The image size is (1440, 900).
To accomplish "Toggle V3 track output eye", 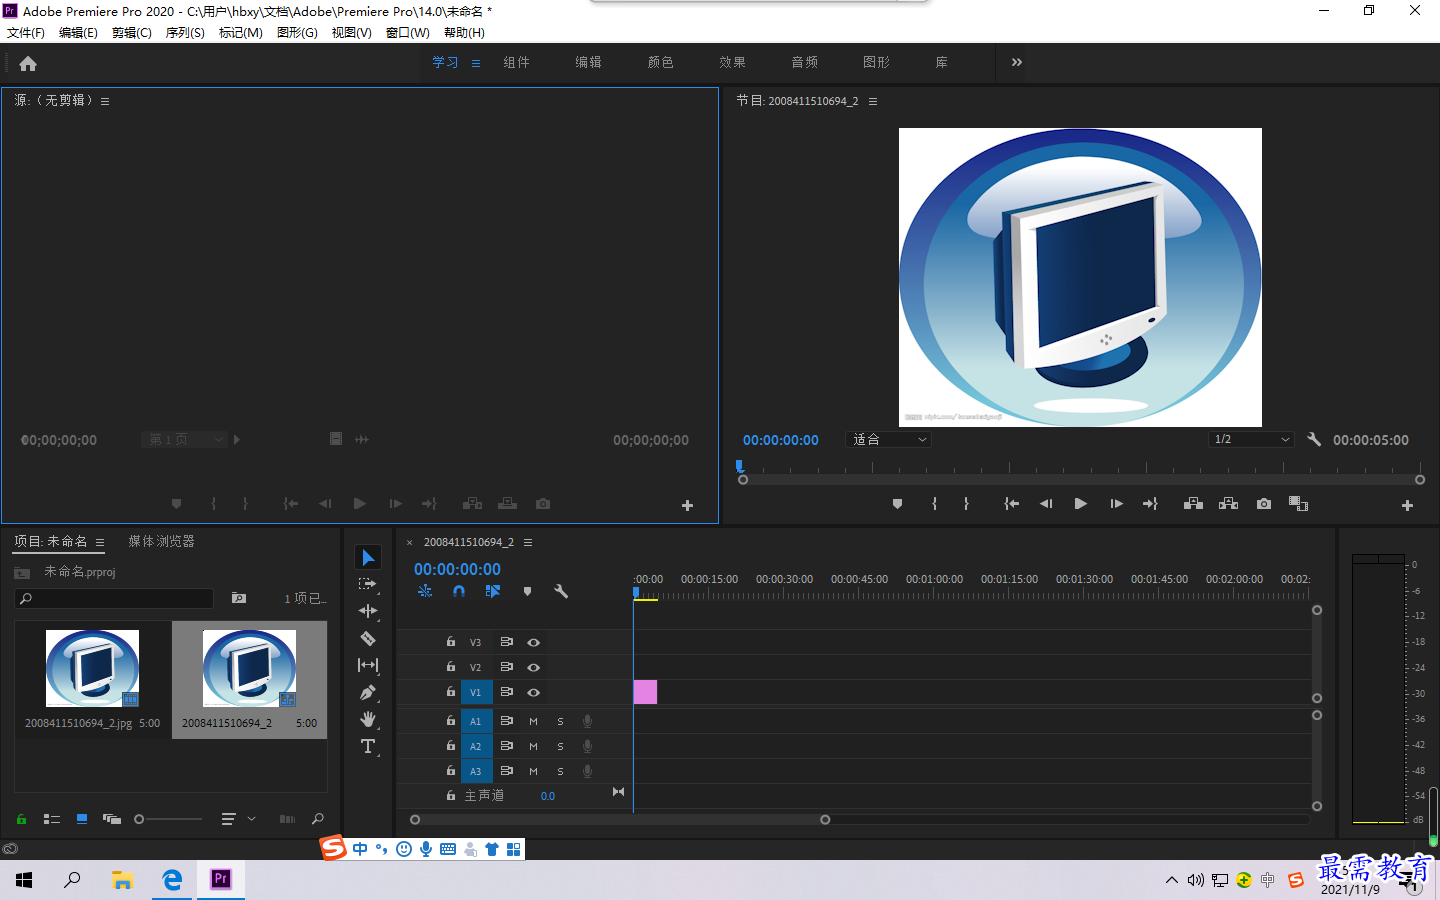I will [534, 642].
